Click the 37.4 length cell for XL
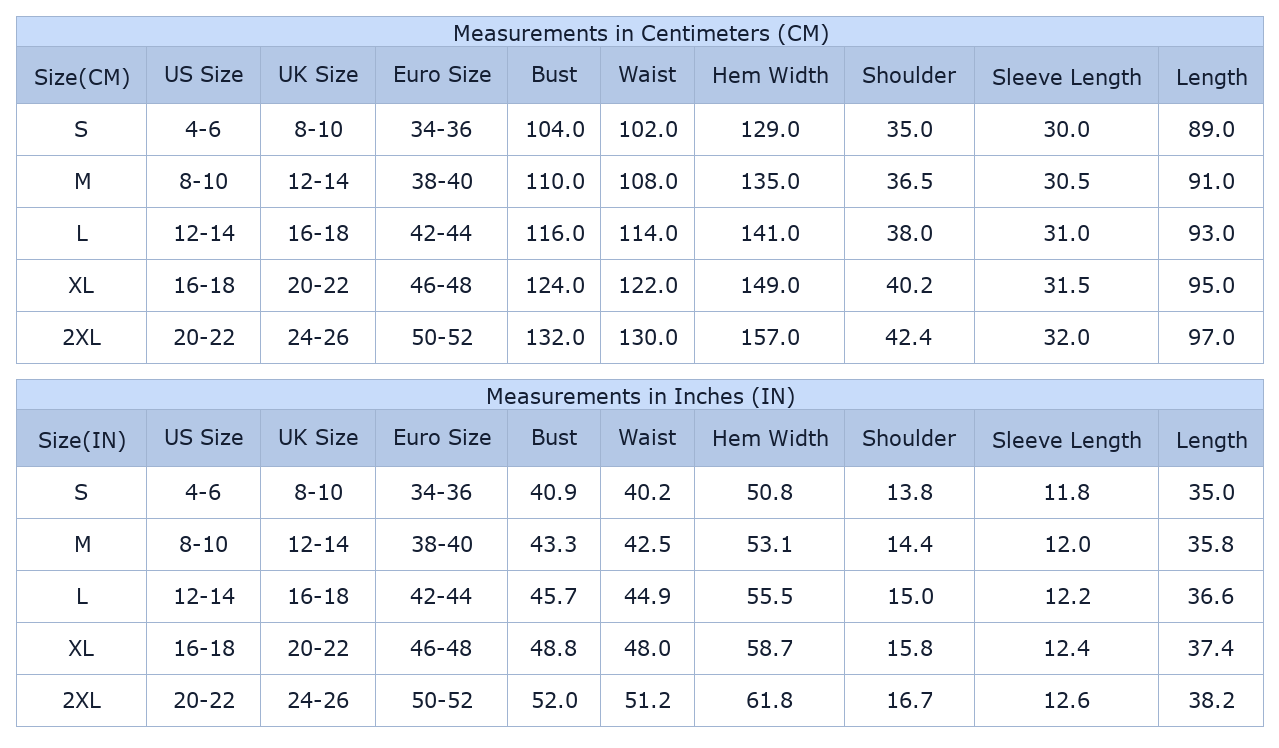 1211,649
